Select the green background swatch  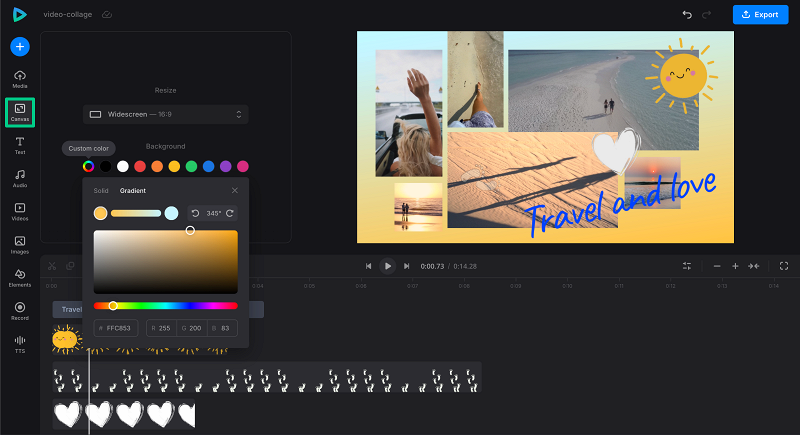pos(191,166)
